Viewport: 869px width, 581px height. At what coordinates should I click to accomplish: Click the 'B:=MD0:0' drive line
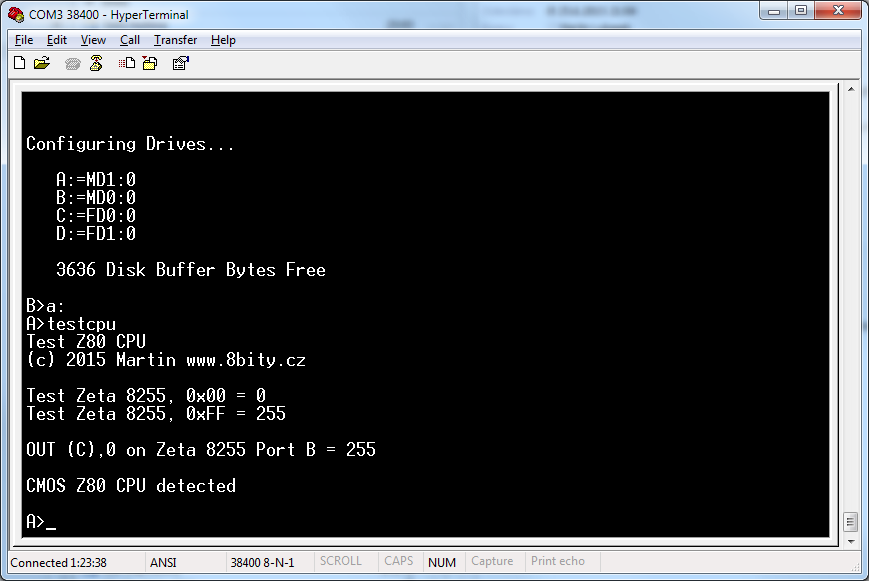pyautogui.click(x=96, y=197)
